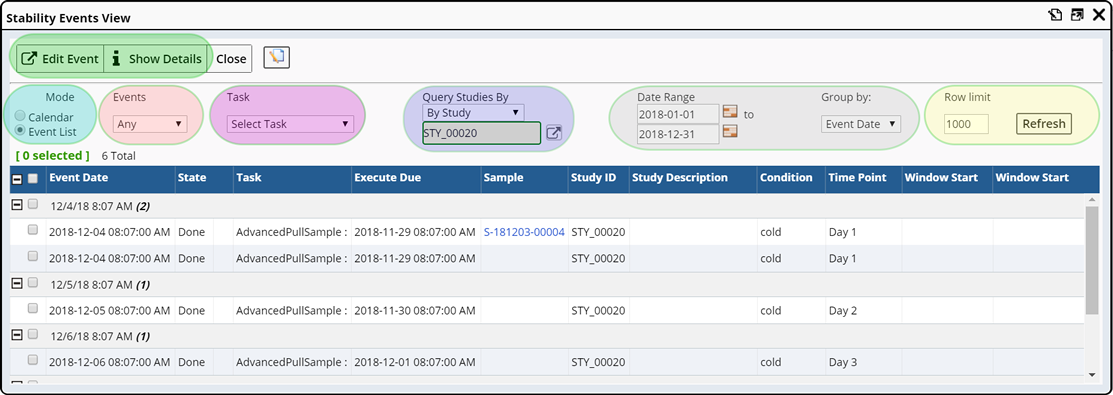Image resolution: width=1113 pixels, height=395 pixels.
Task: Collapse all groups using header minus icon
Action: tap(18, 178)
